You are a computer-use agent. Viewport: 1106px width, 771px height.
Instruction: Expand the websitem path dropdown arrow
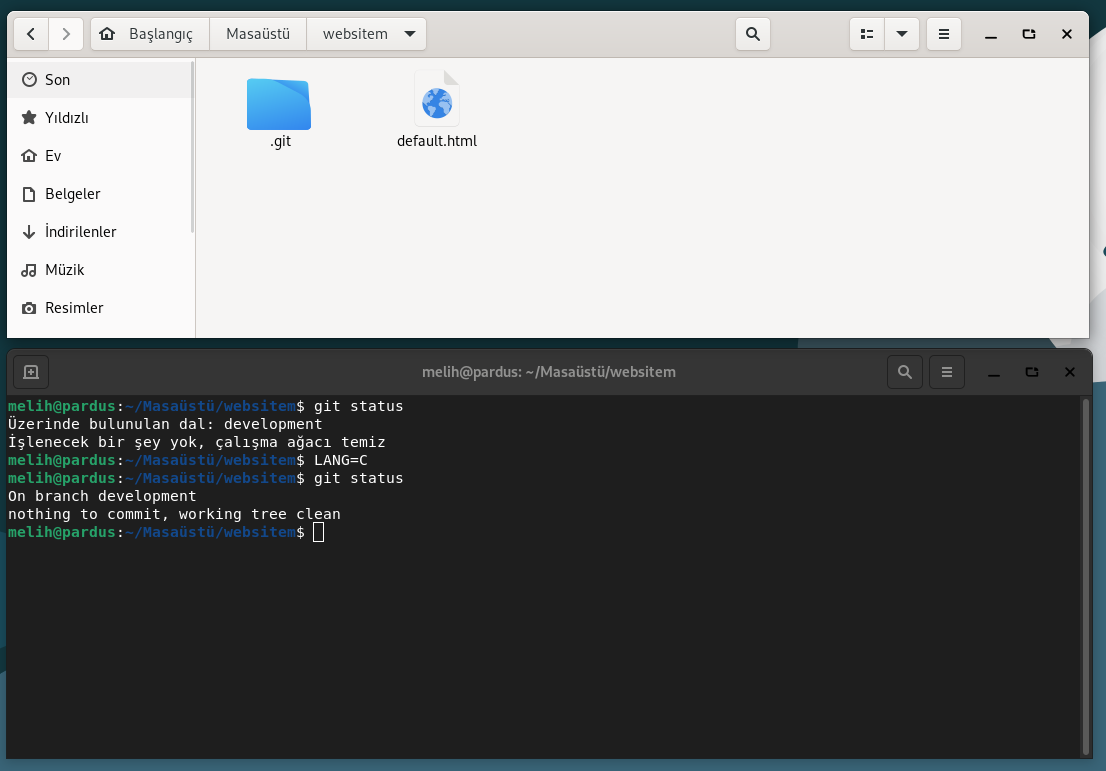pyautogui.click(x=410, y=34)
